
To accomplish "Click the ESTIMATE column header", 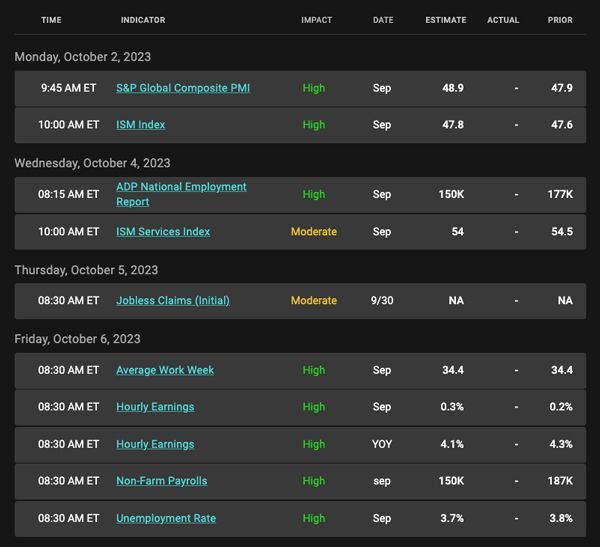I will click(446, 20).
